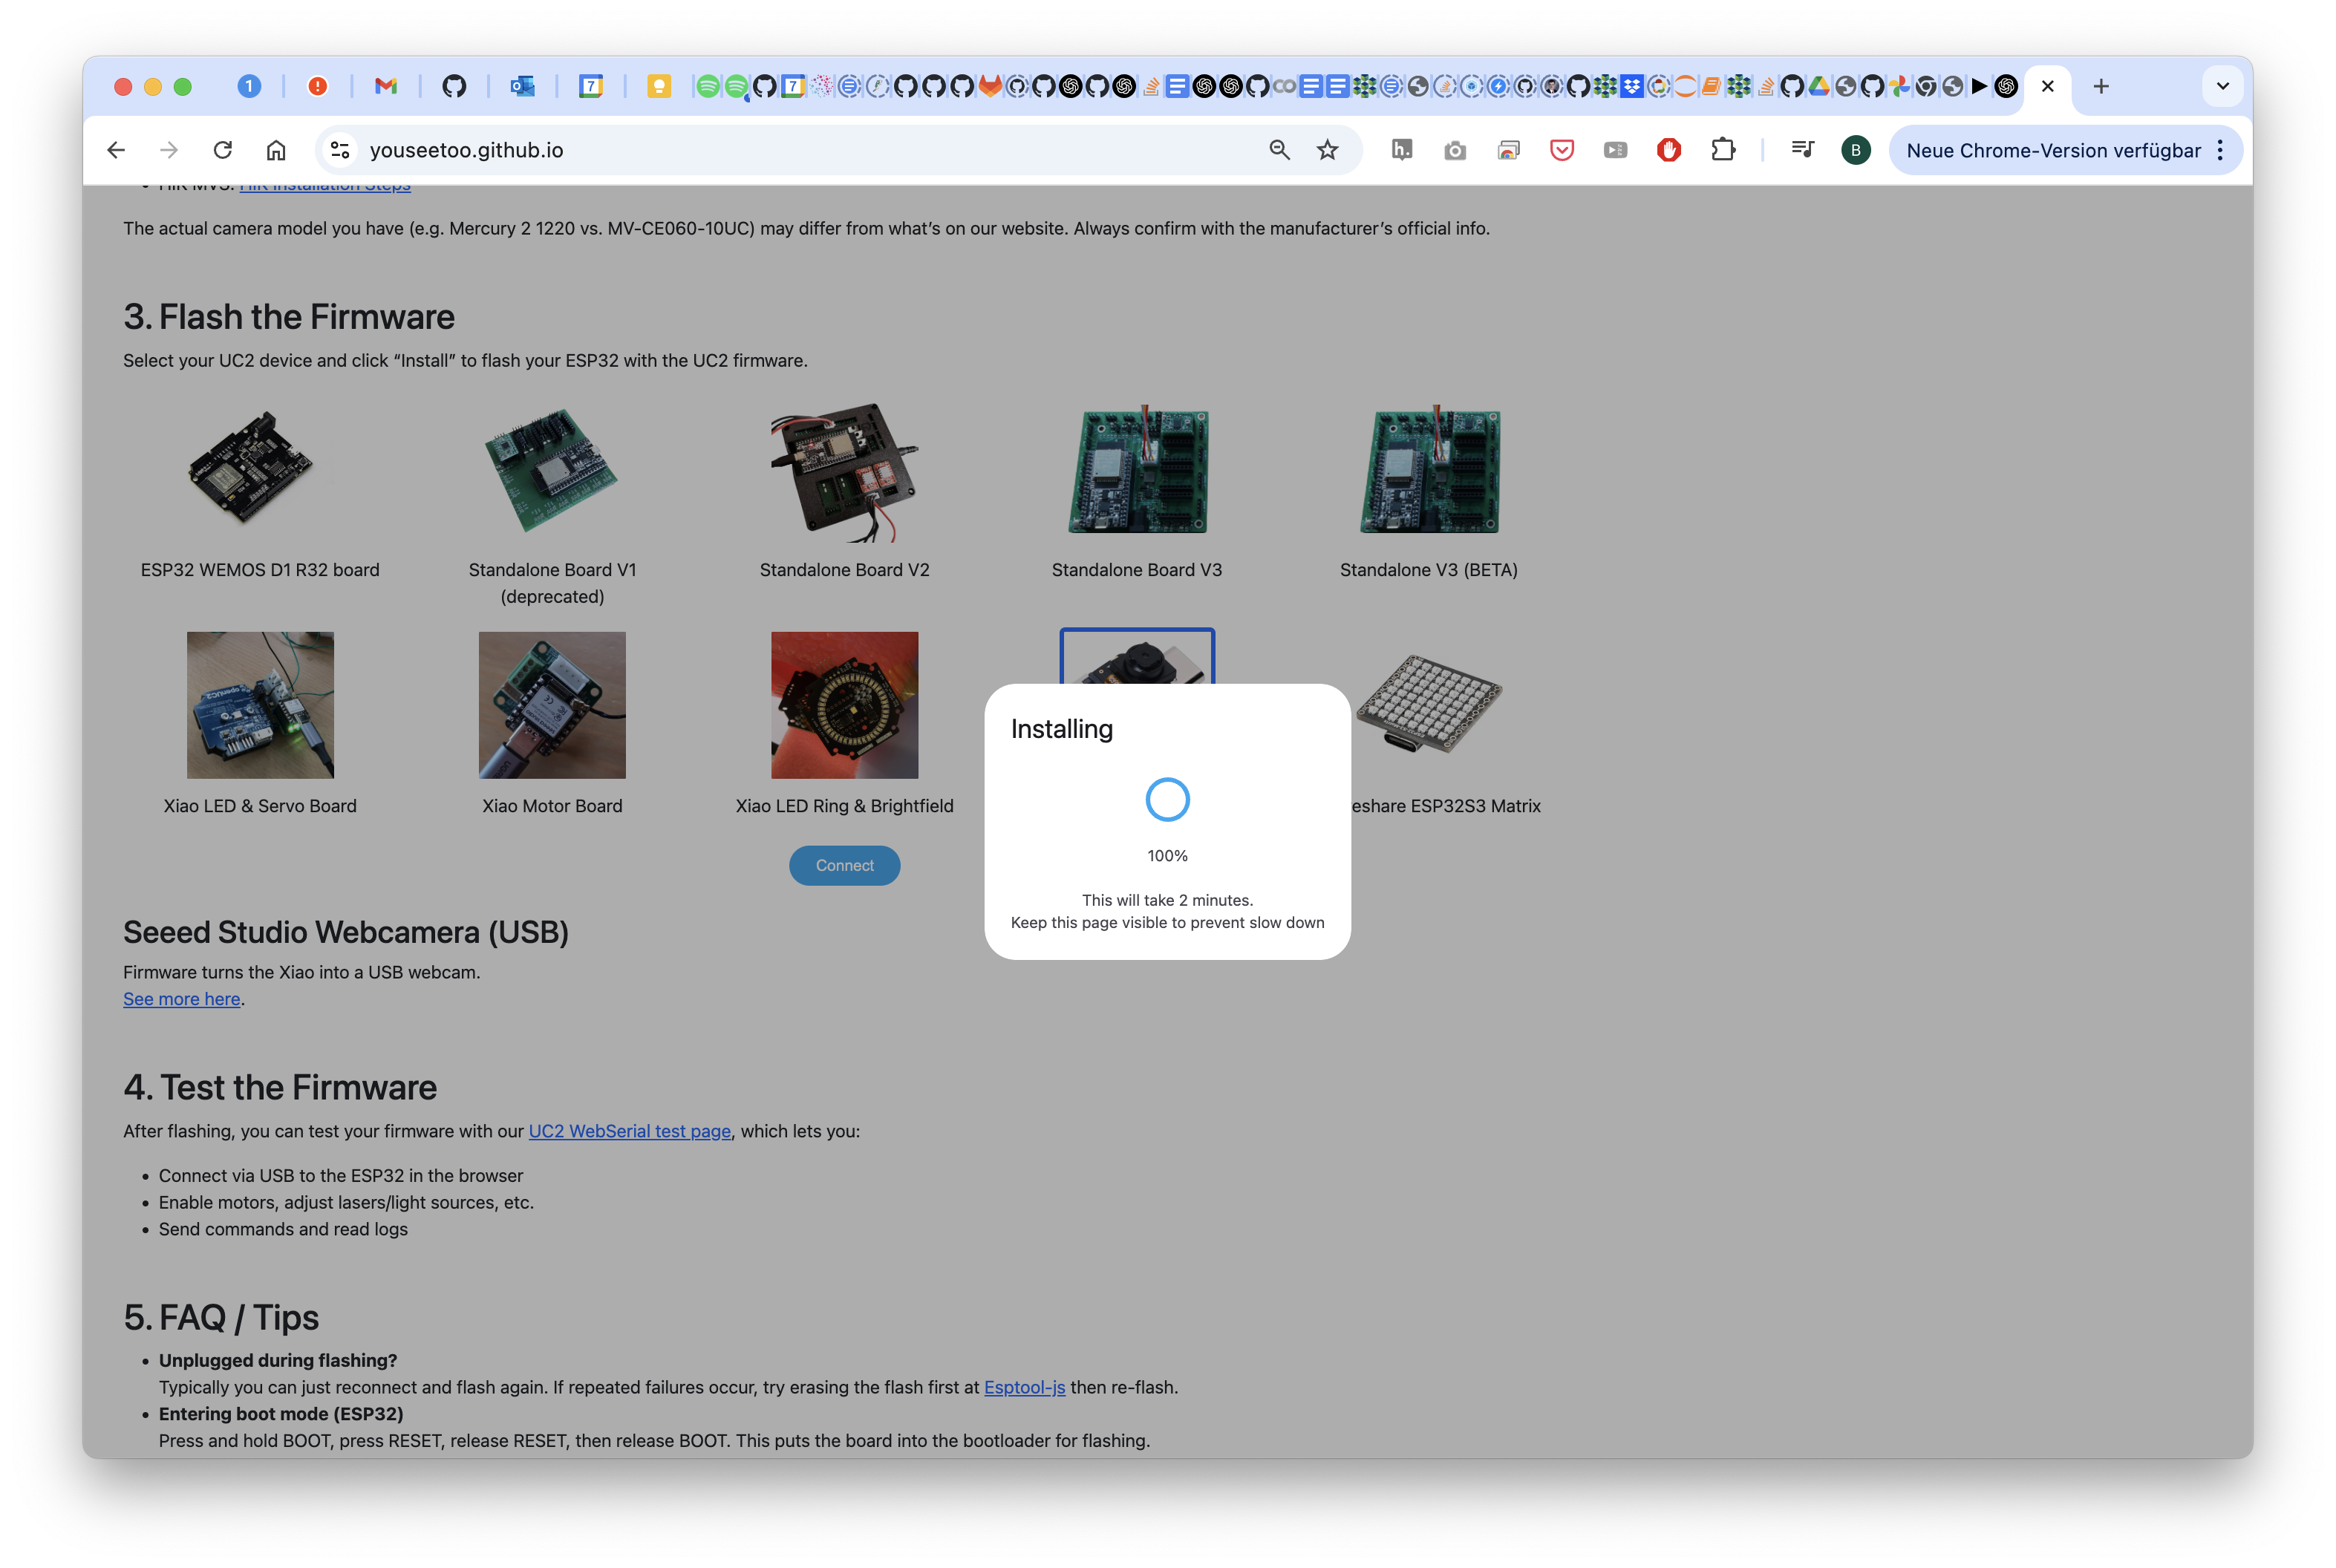Bookmark the page with the star icon

[1327, 150]
